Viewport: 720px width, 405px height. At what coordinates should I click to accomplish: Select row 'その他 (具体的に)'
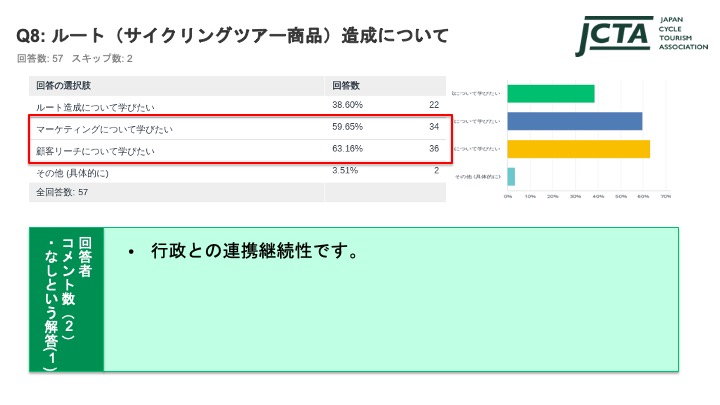(x=237, y=172)
